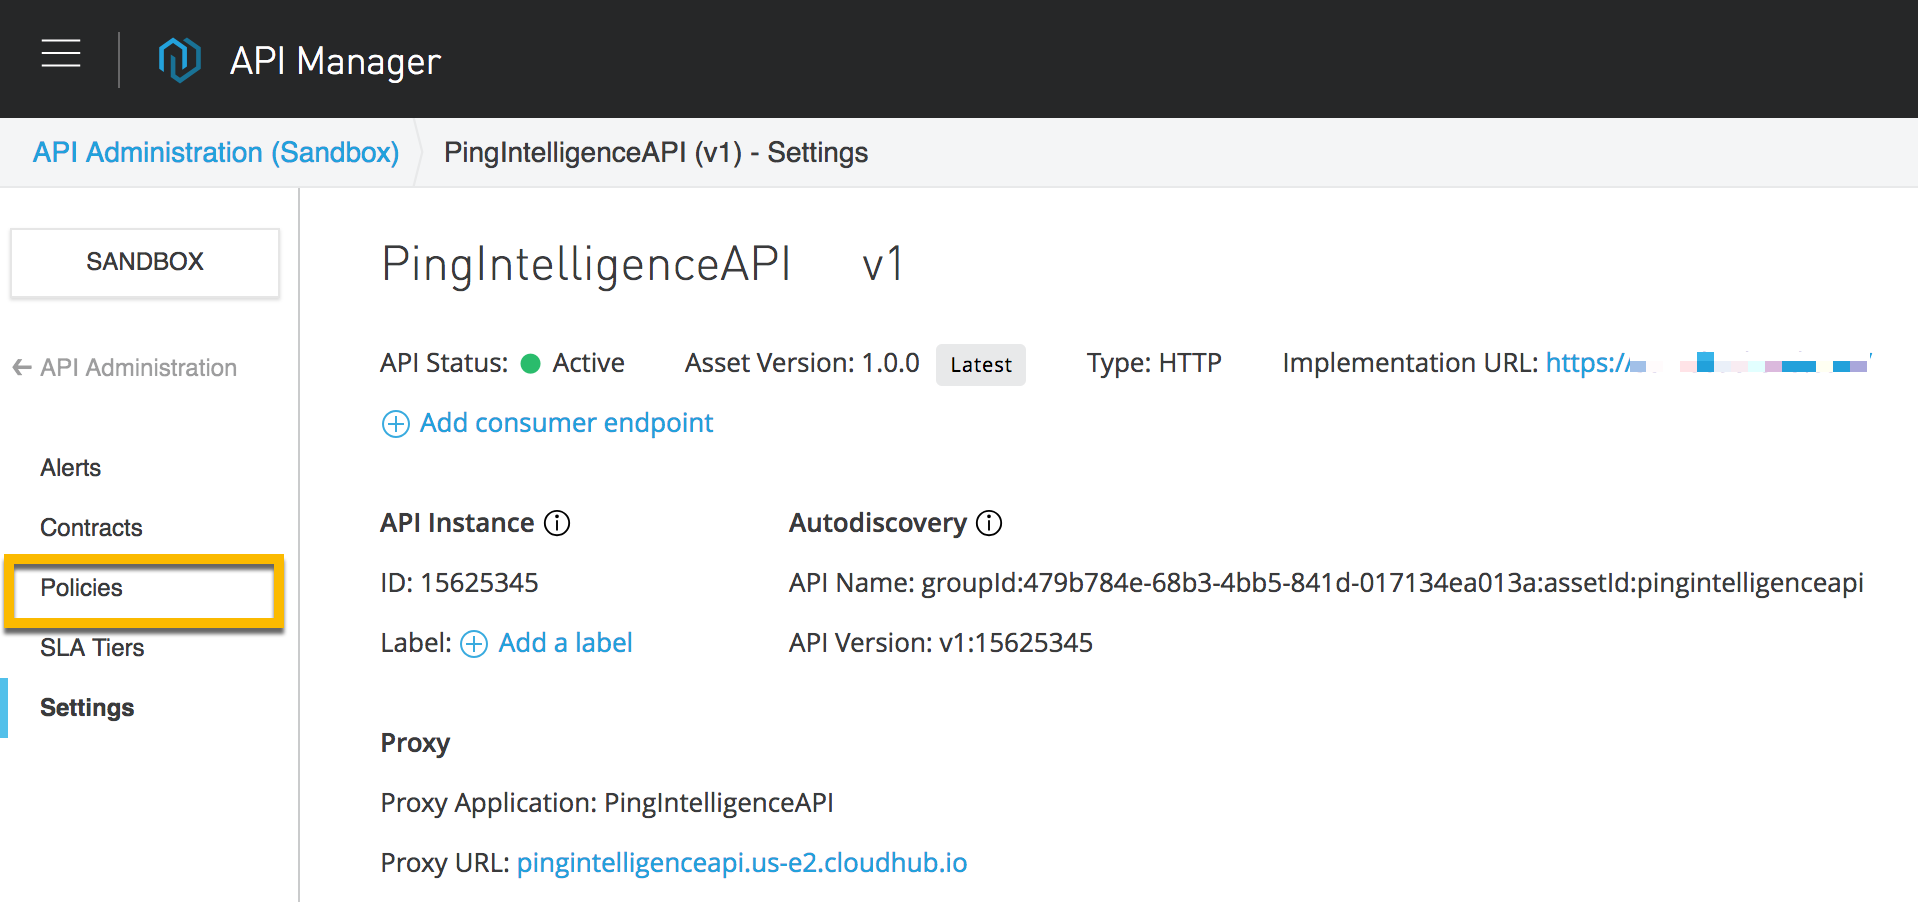Open the Implementation URL https link
The width and height of the screenshot is (1918, 902).
[x=1590, y=363]
